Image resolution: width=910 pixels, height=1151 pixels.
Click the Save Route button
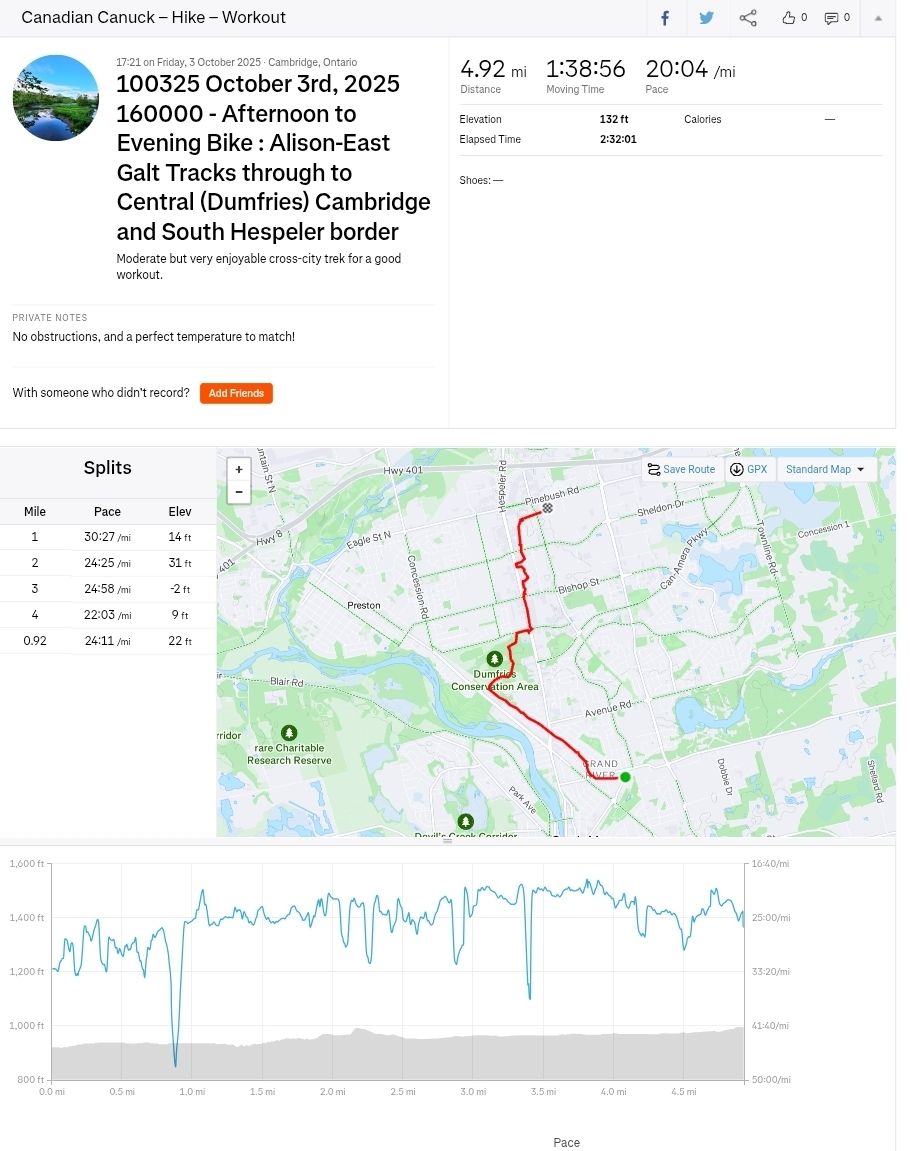pyautogui.click(x=681, y=469)
